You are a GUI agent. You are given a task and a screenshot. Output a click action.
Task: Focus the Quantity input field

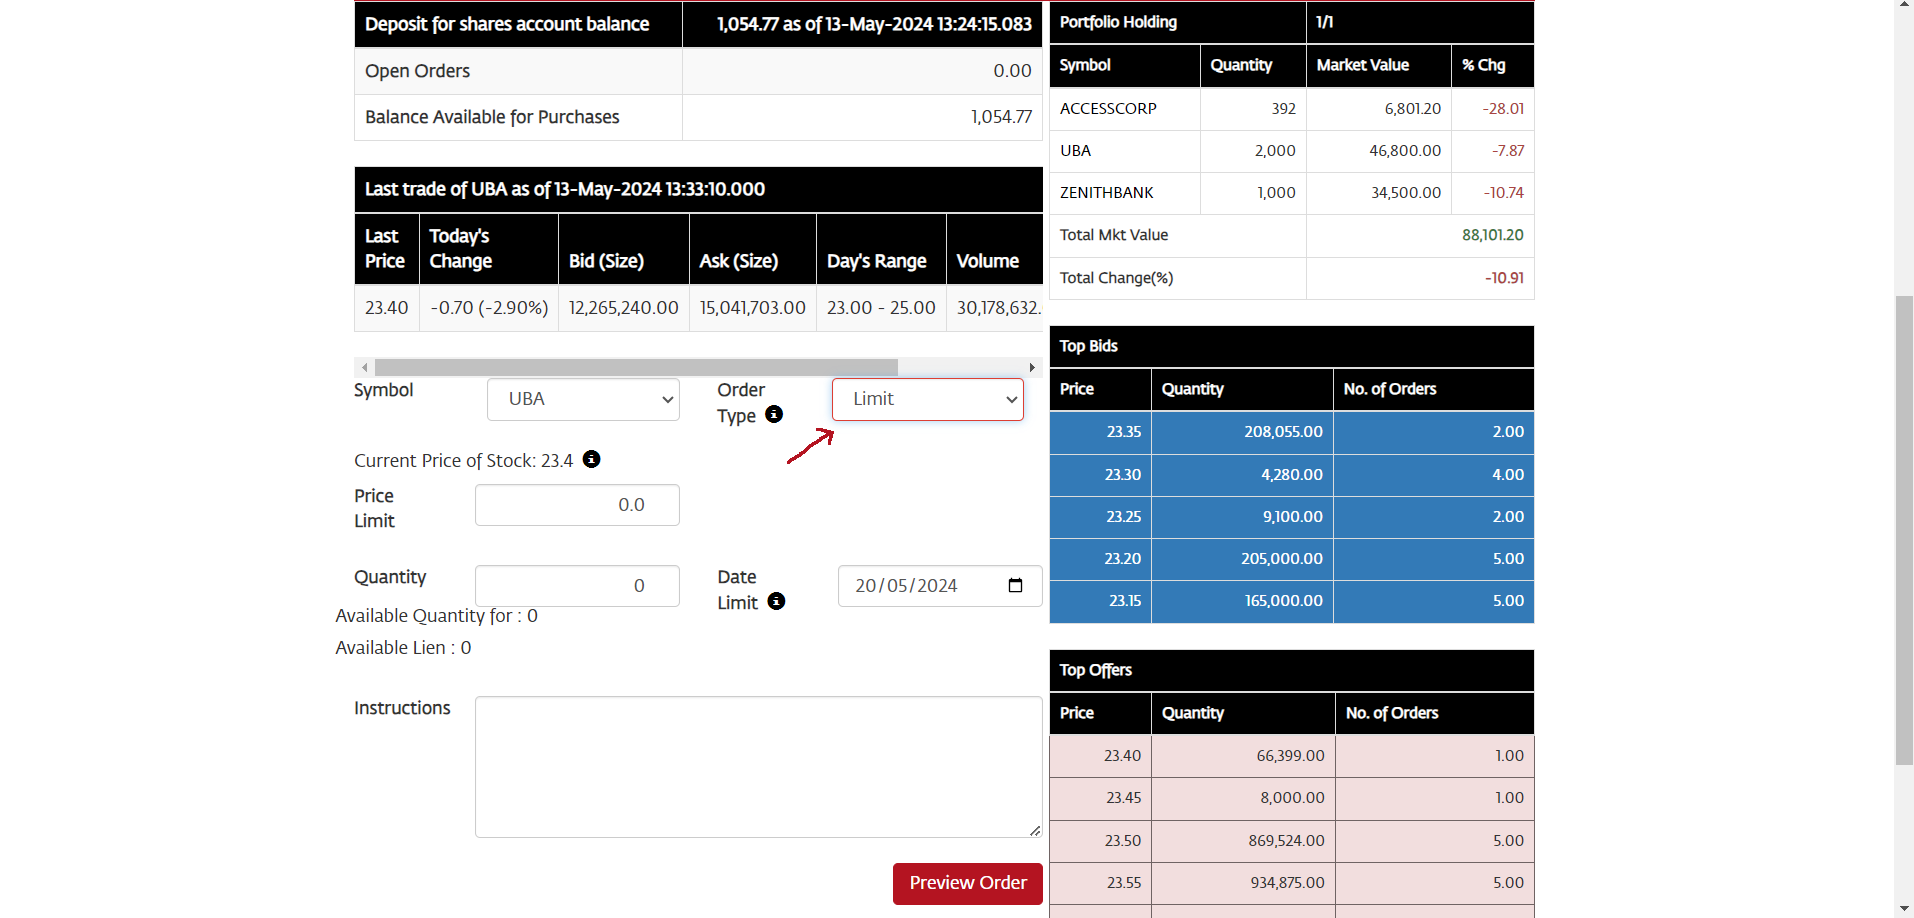point(577,586)
